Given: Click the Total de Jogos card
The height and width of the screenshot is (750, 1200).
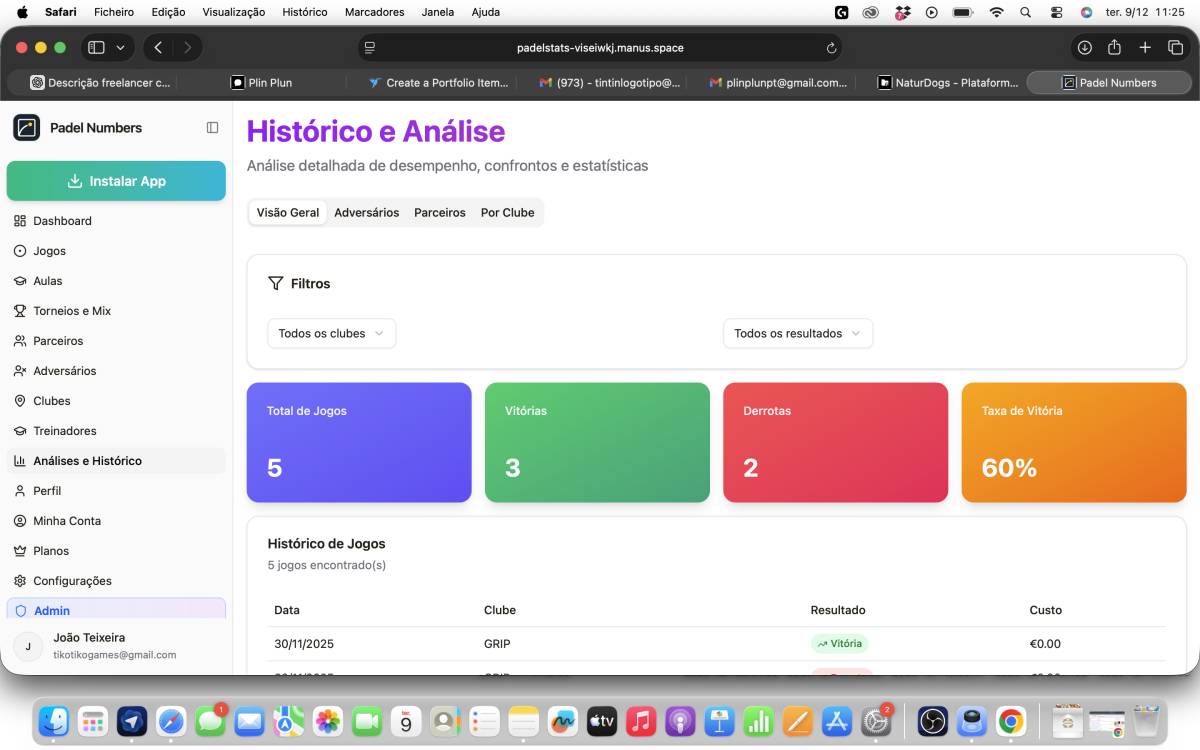Looking at the screenshot, I should point(359,442).
